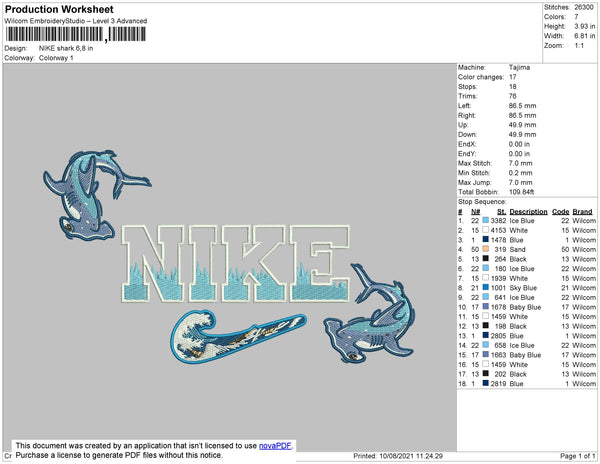Click the right-side hammerhead shark design
Viewport: 600px width, 464px height.
[x=370, y=312]
